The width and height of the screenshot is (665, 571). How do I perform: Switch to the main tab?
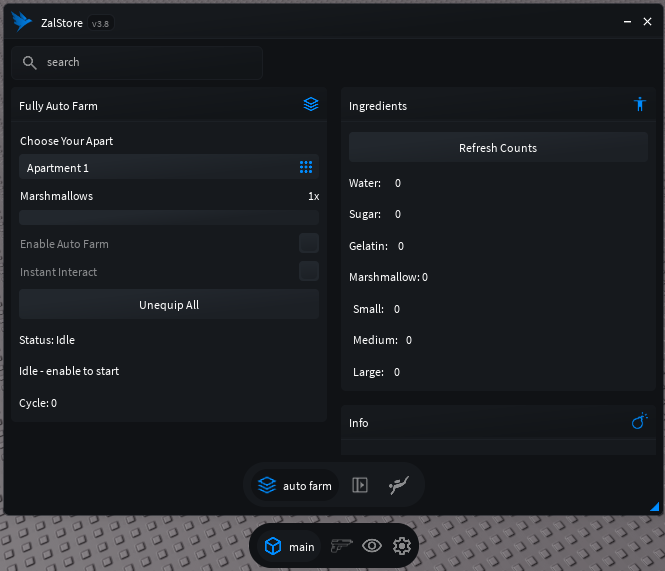coord(288,546)
